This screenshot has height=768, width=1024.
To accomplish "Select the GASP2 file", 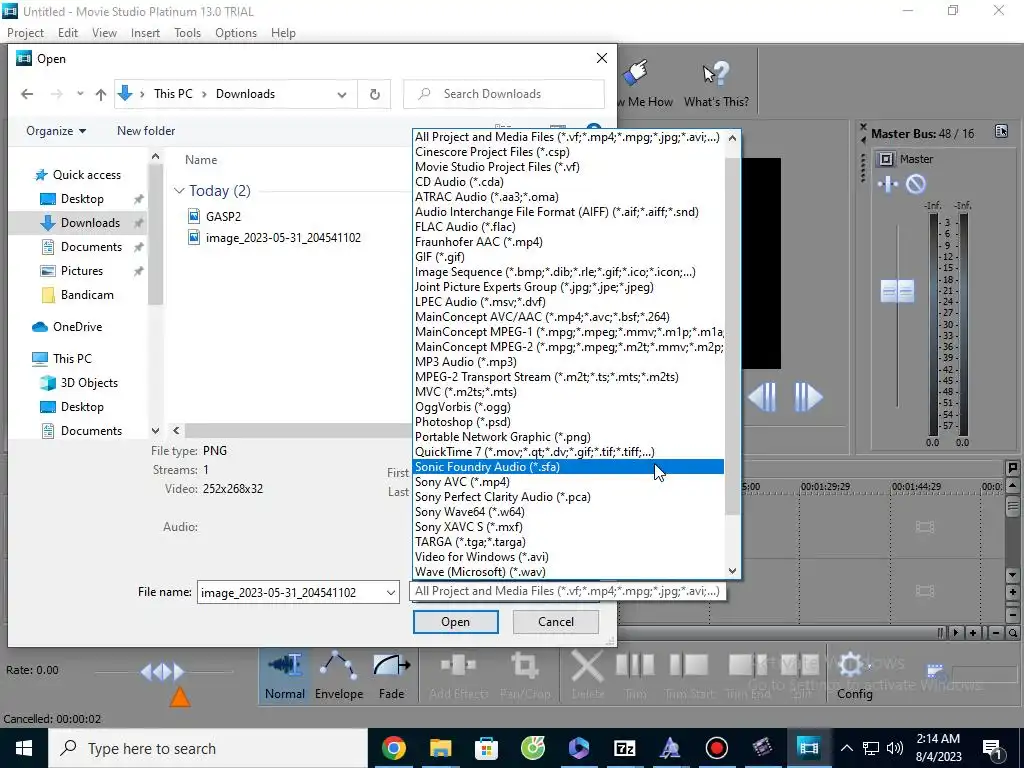I will click(223, 216).
